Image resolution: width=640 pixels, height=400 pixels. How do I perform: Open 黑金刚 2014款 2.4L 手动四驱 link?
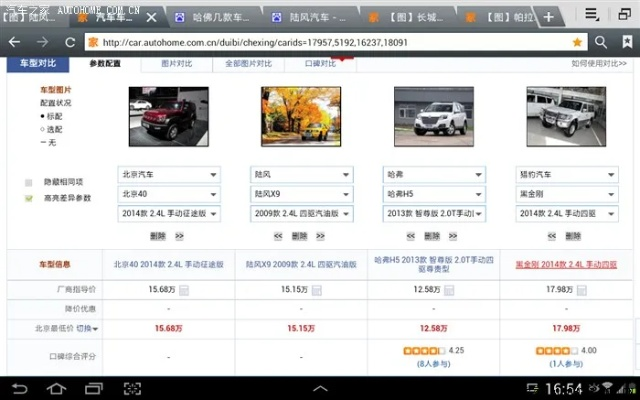tap(566, 264)
